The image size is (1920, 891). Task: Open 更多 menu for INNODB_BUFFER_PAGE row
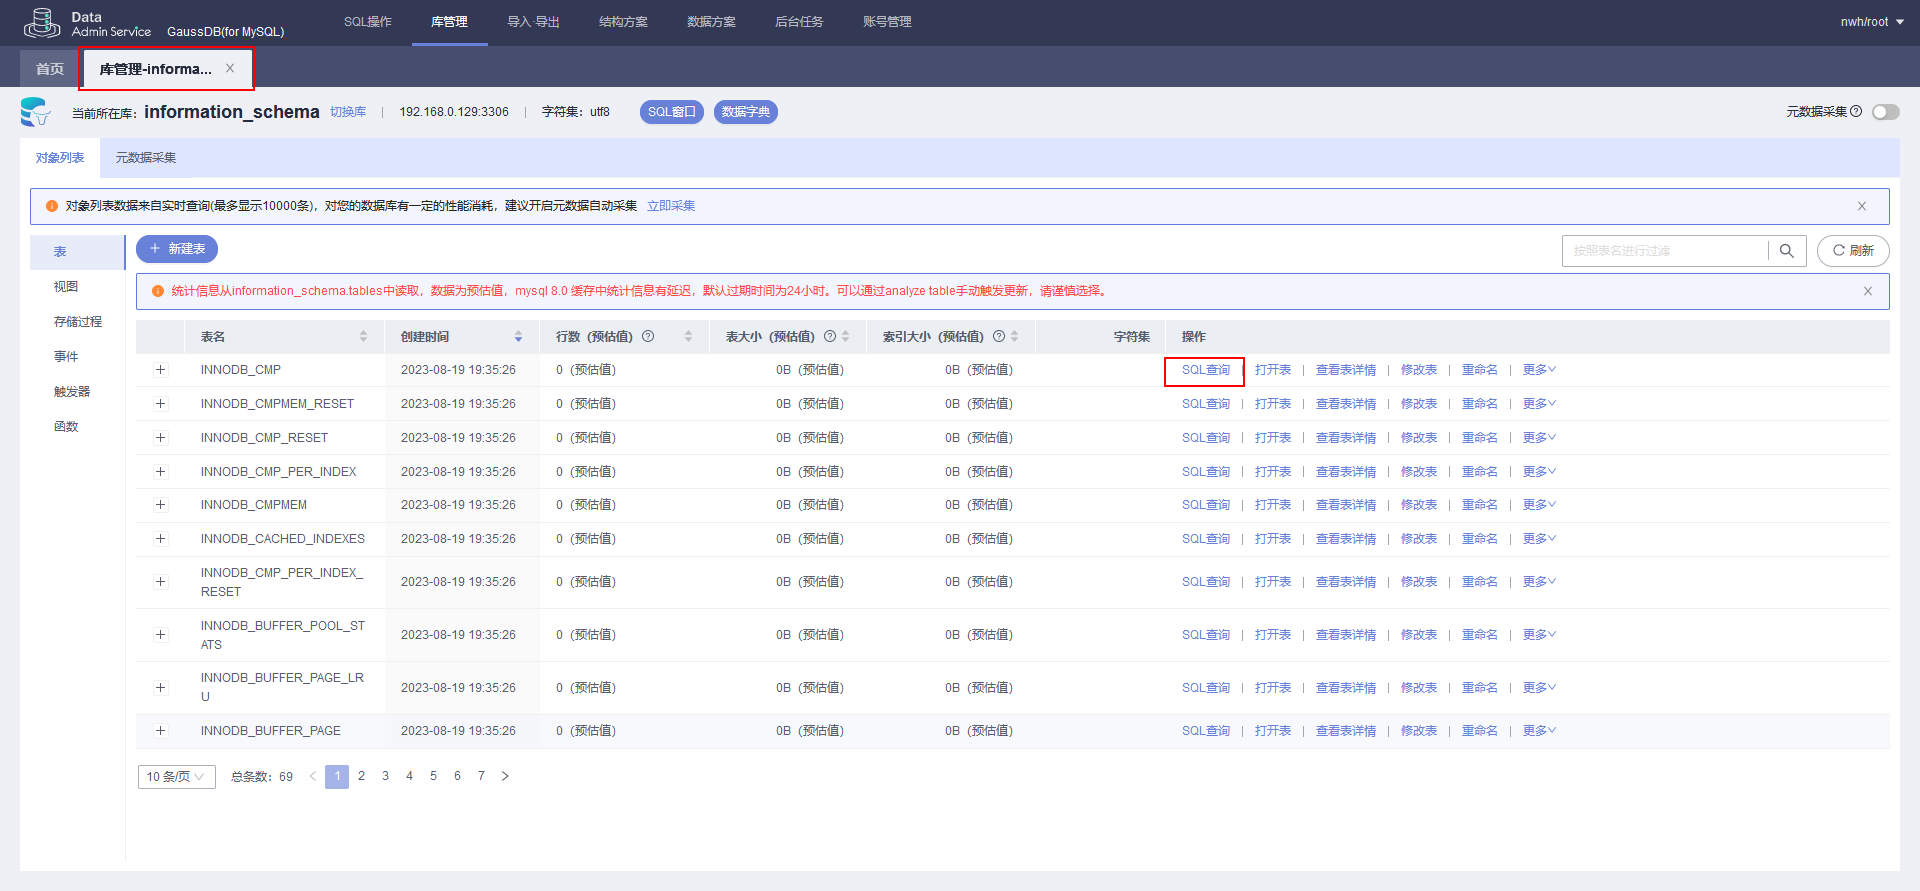click(x=1539, y=731)
